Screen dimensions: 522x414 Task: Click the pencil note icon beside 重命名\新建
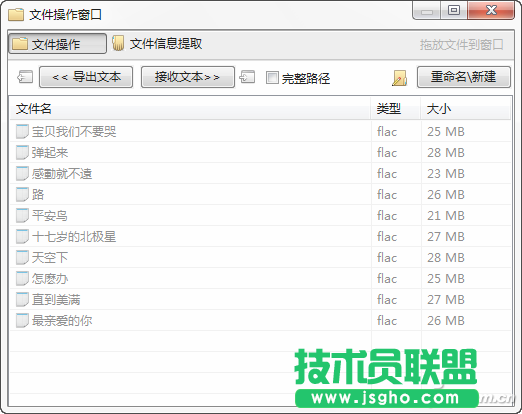tap(399, 78)
